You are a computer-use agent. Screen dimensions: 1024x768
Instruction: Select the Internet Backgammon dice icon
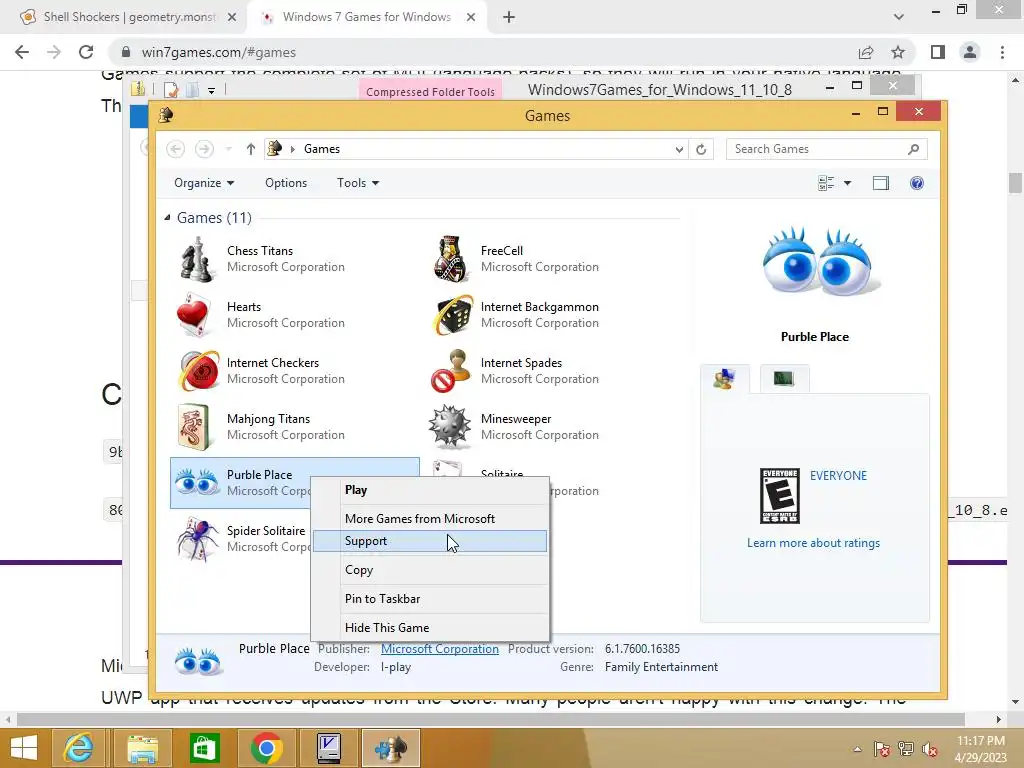(x=452, y=315)
